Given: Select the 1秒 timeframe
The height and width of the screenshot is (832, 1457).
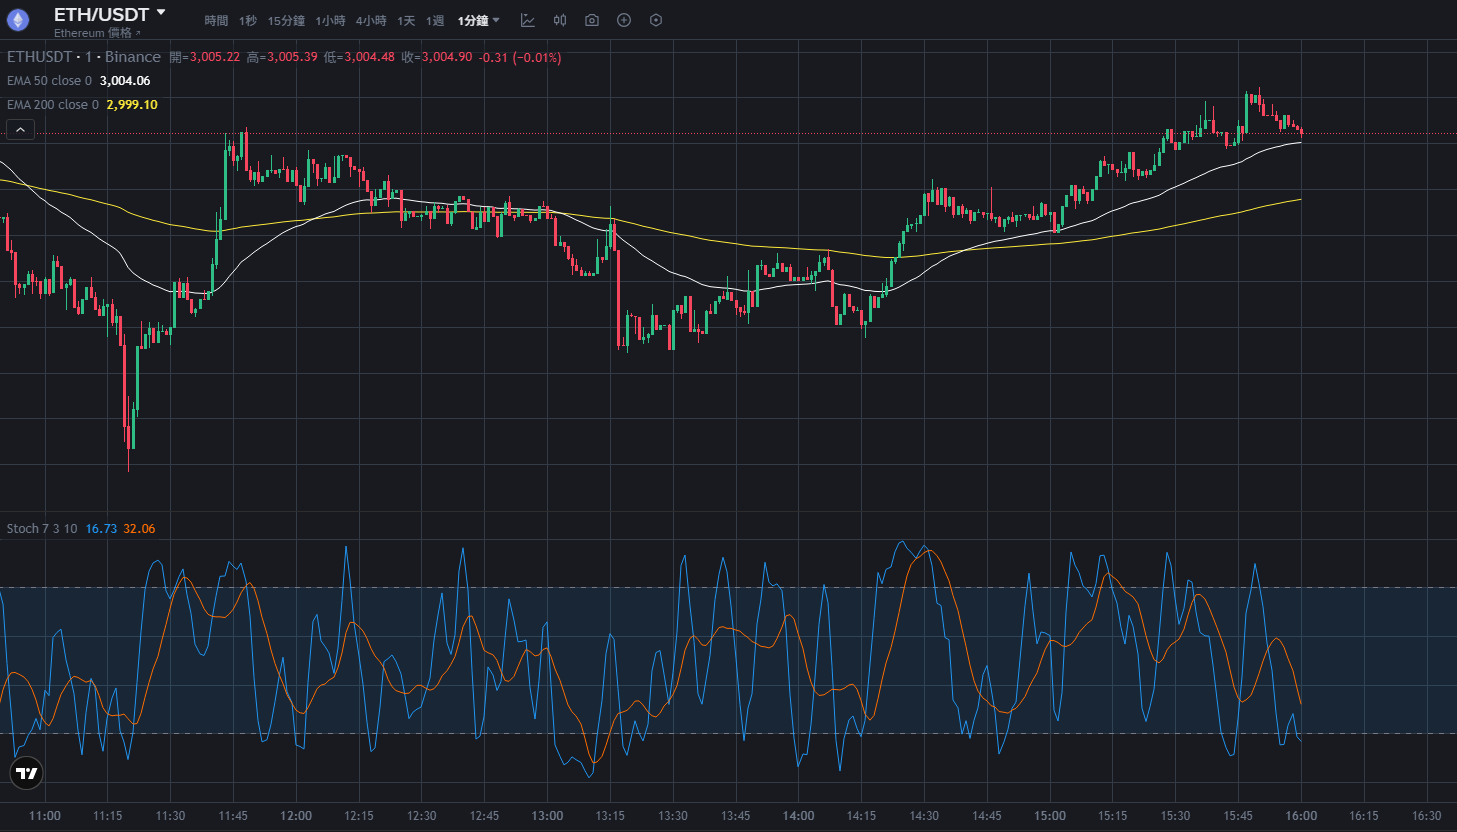Looking at the screenshot, I should (248, 21).
